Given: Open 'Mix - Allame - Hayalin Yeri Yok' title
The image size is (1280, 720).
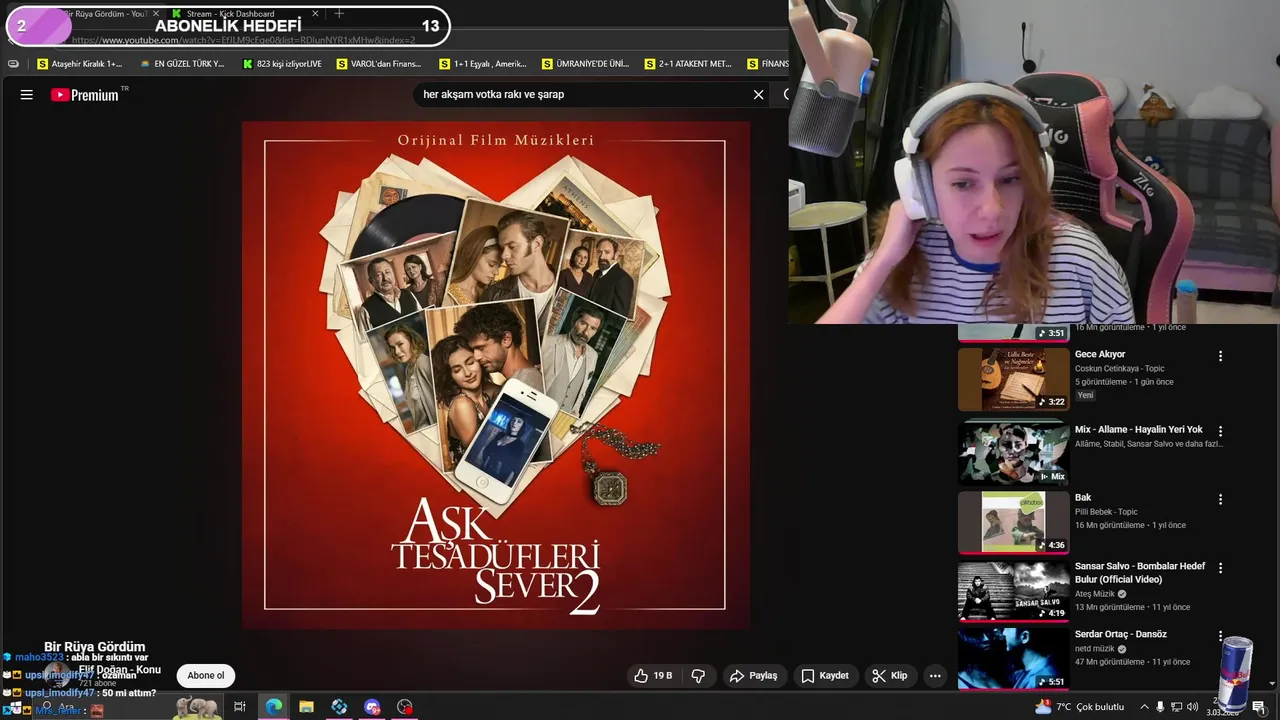Looking at the screenshot, I should (1139, 429).
